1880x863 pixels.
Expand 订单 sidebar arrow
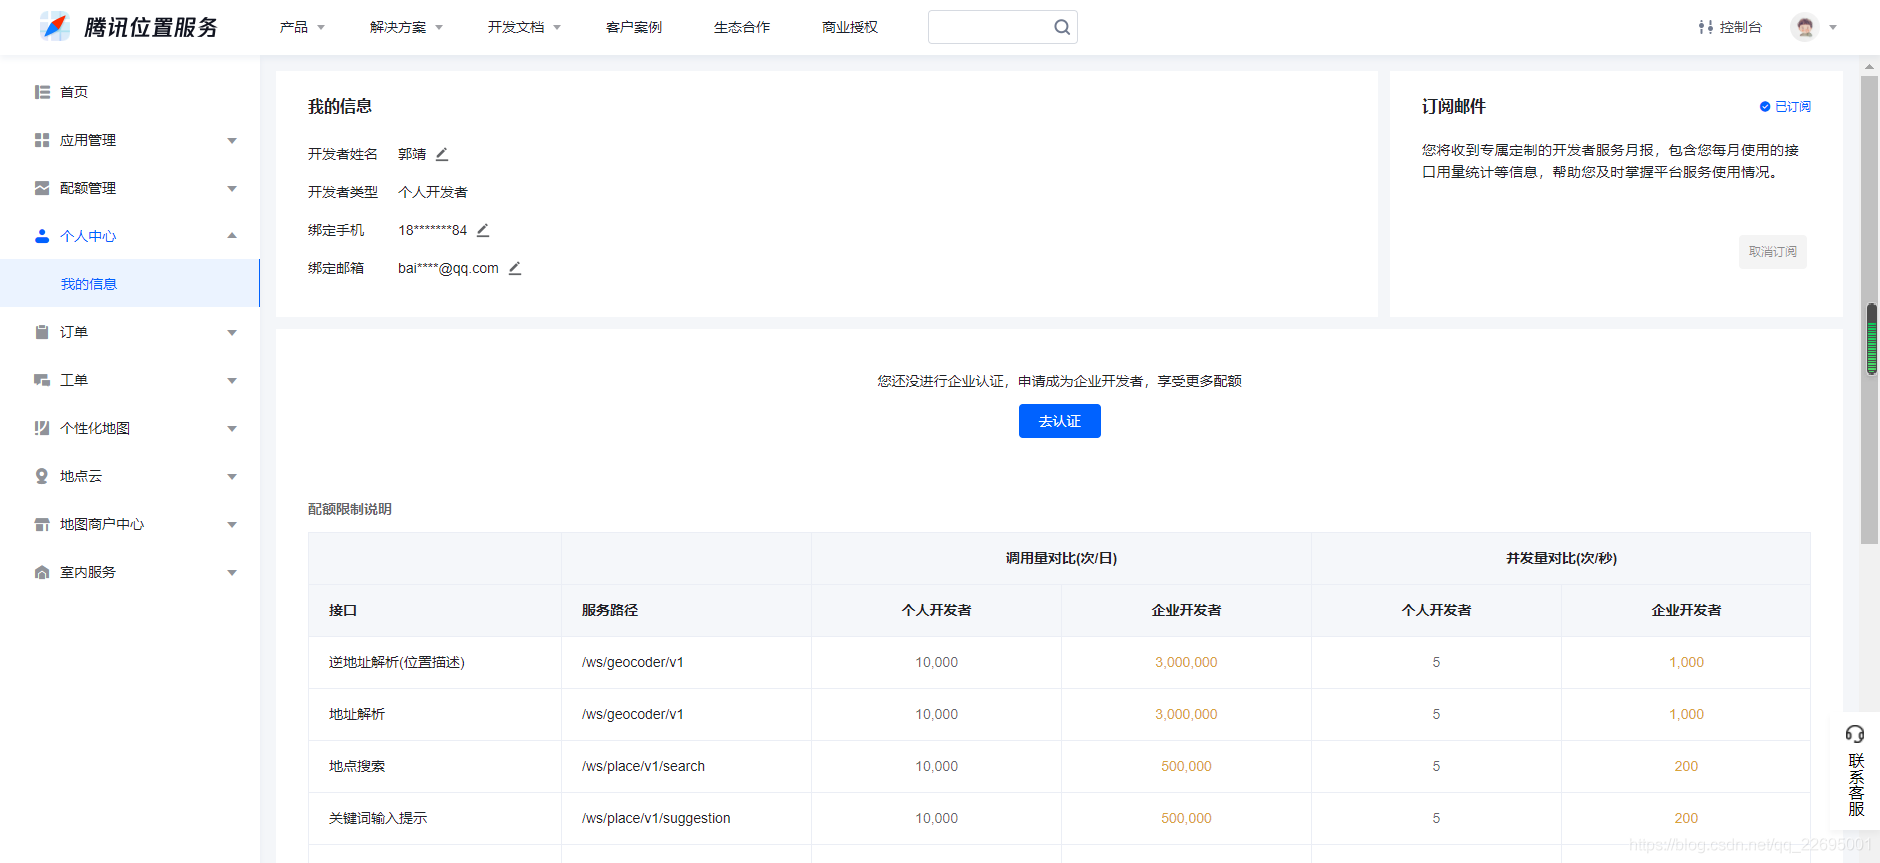232,332
